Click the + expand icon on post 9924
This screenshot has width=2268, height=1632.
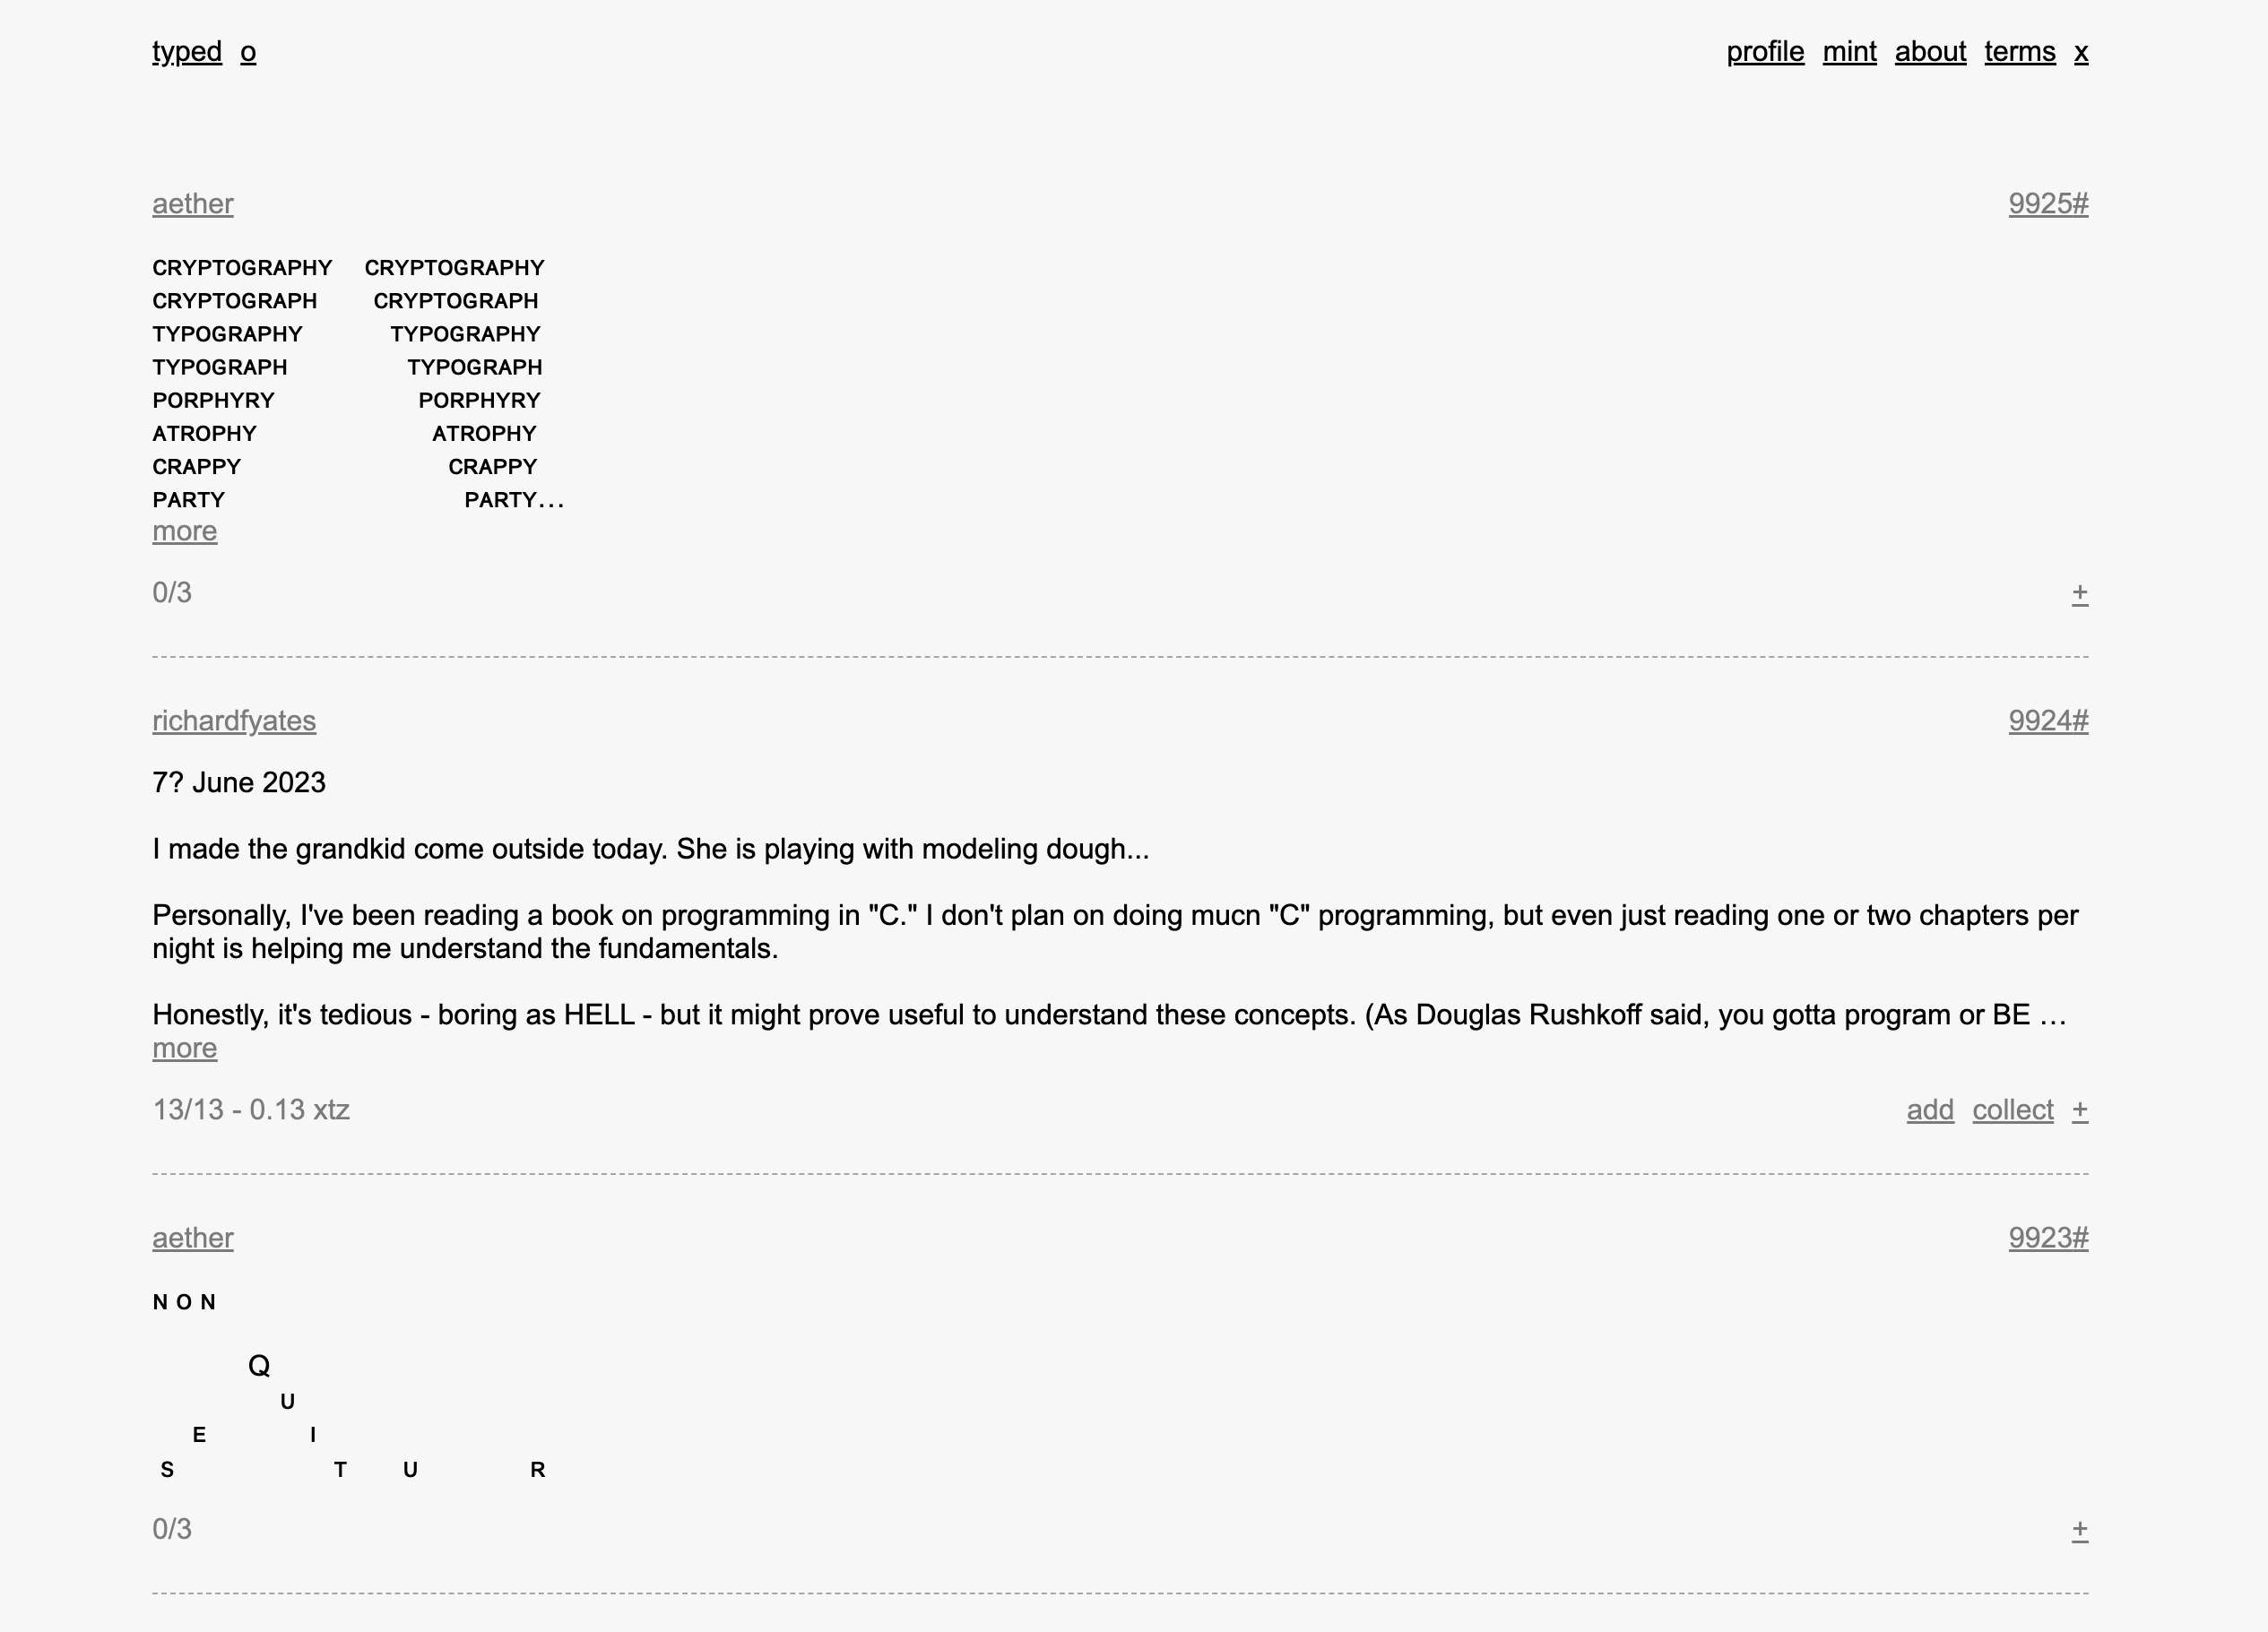pos(2082,1110)
